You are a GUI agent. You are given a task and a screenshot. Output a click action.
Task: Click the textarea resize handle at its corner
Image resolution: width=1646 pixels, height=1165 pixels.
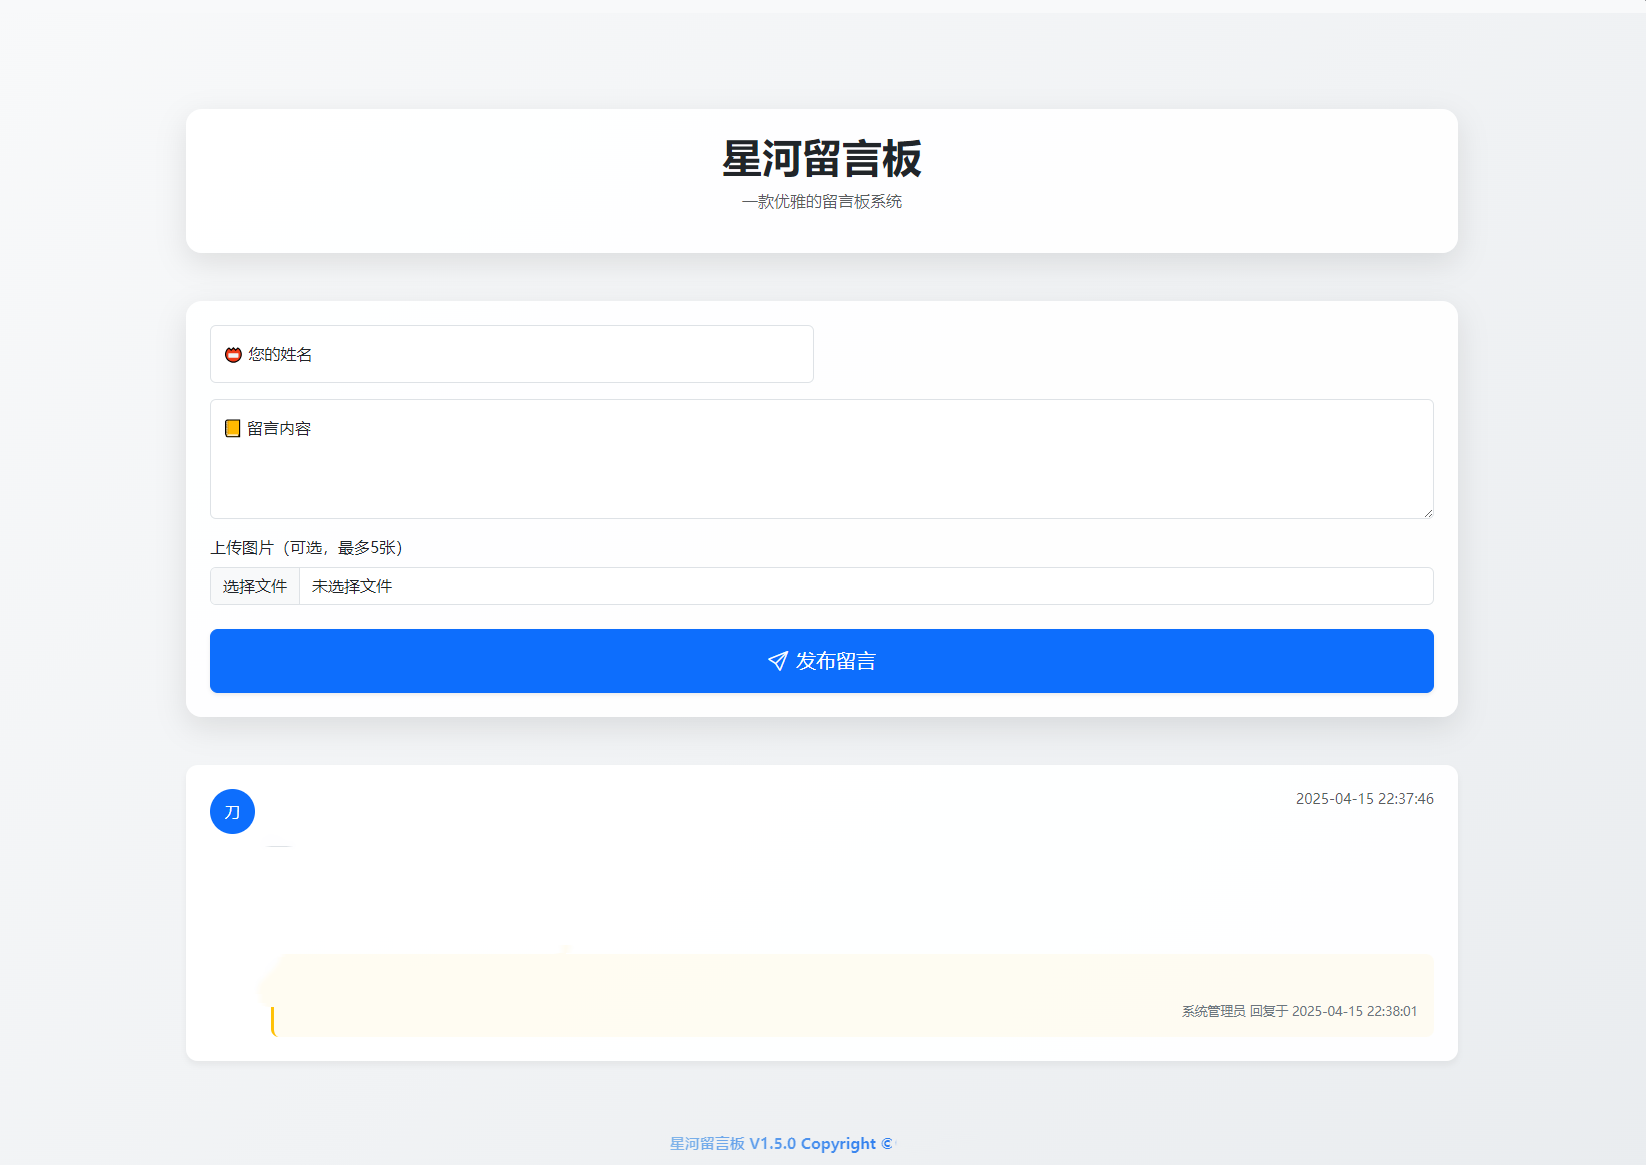point(1428,512)
